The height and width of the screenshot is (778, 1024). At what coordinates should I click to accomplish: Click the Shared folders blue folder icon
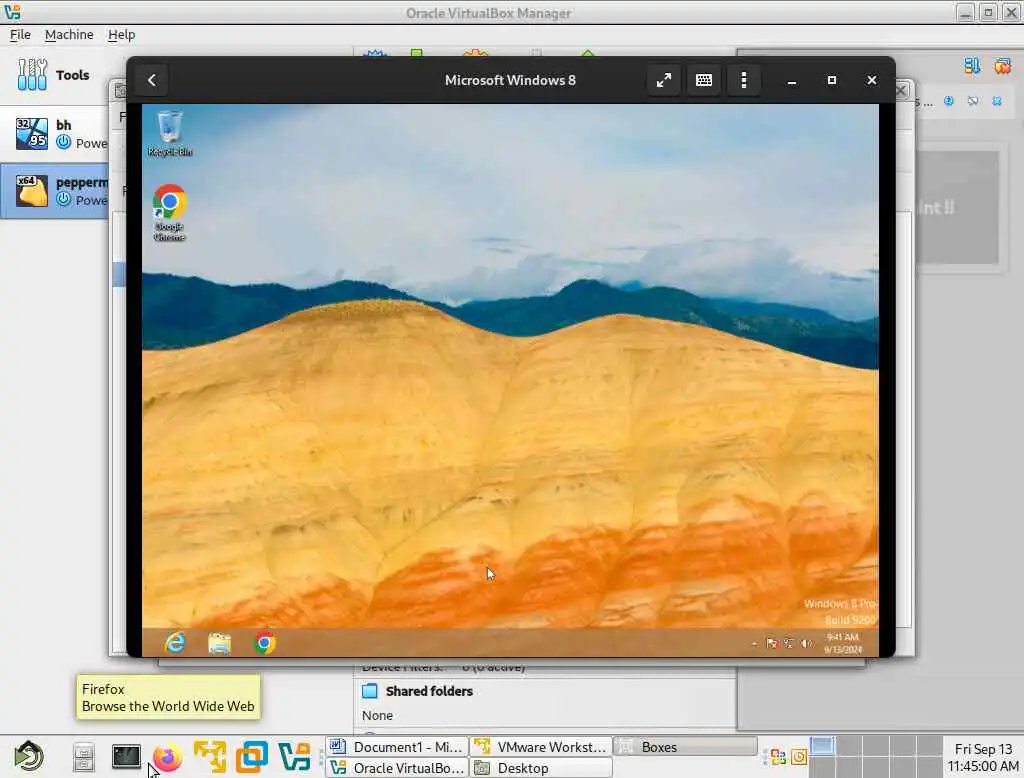click(x=370, y=691)
